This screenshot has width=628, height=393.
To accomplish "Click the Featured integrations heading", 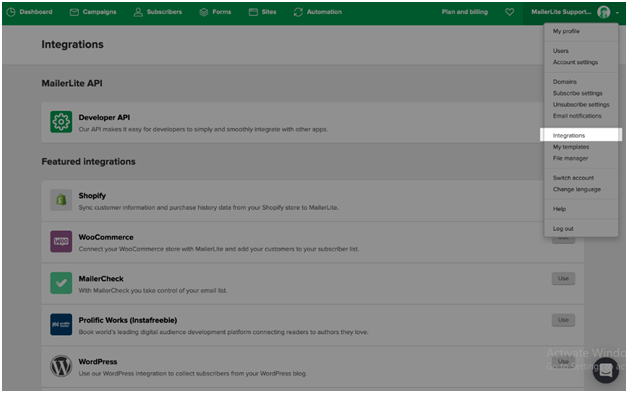I will click(x=89, y=161).
